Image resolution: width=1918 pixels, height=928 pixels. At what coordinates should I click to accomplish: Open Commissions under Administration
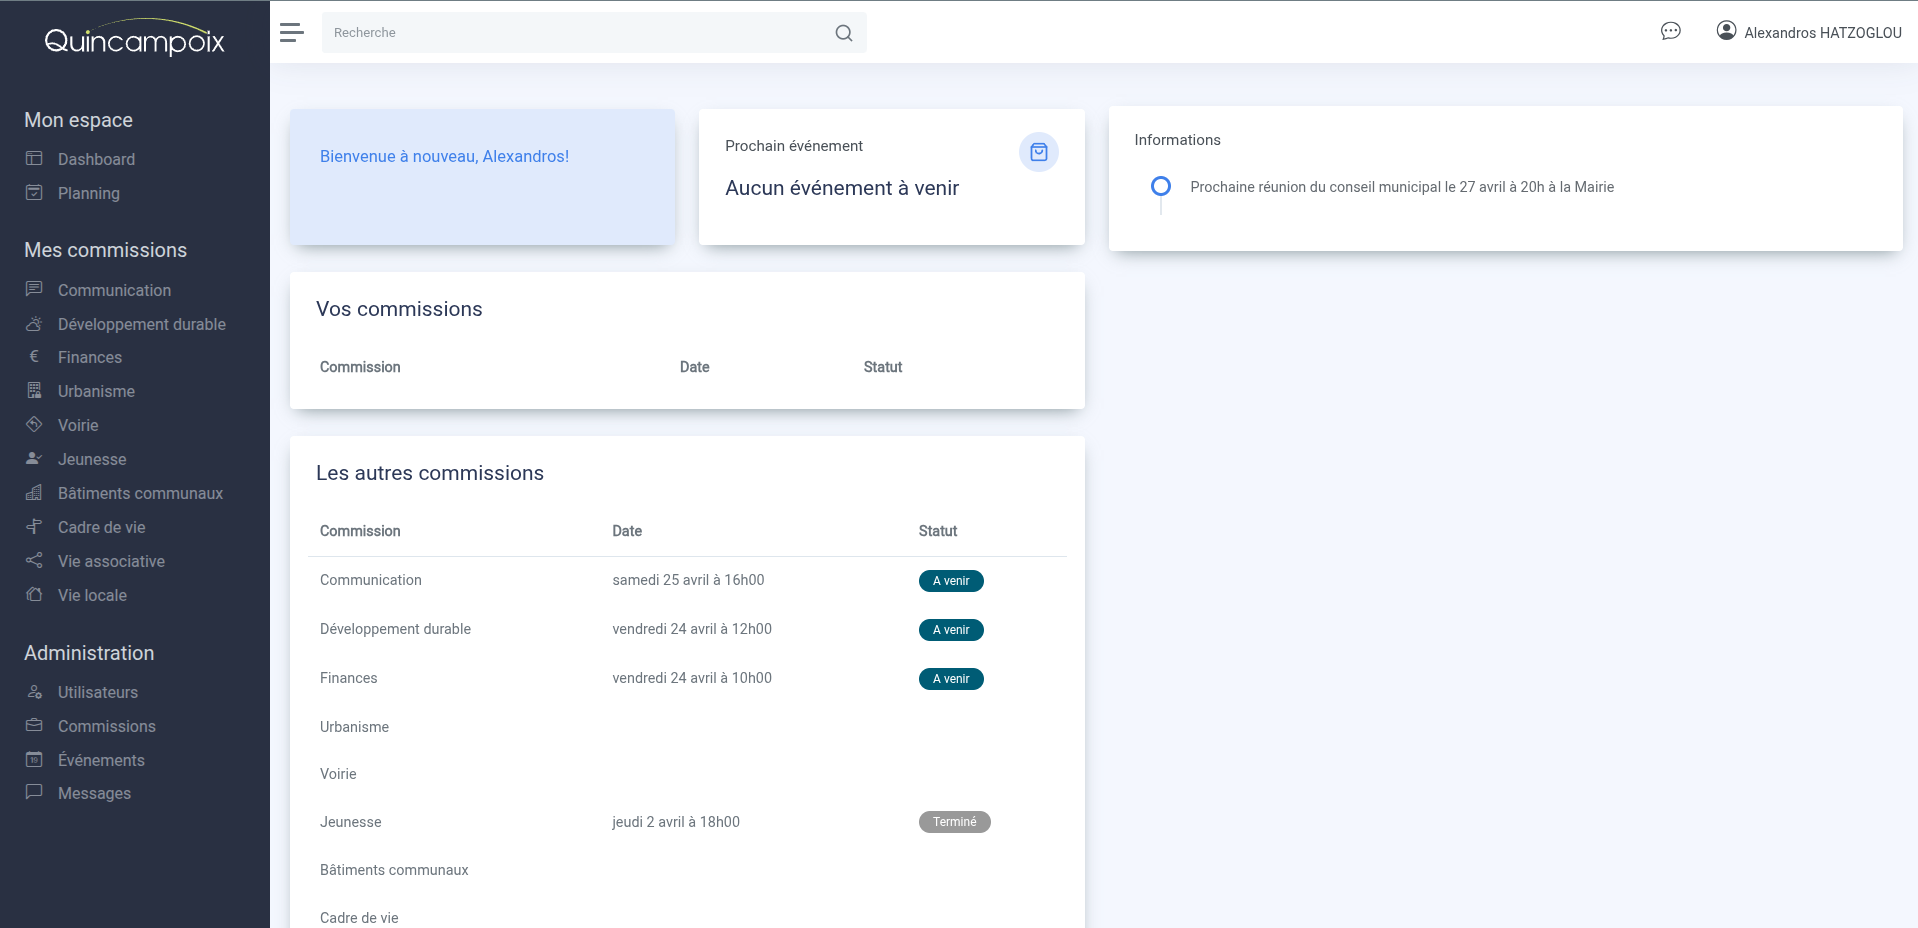pyautogui.click(x=105, y=725)
